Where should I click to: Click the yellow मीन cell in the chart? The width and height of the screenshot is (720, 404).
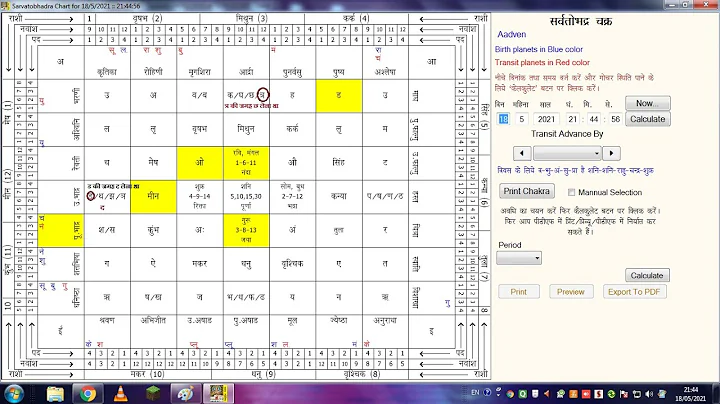point(153,196)
